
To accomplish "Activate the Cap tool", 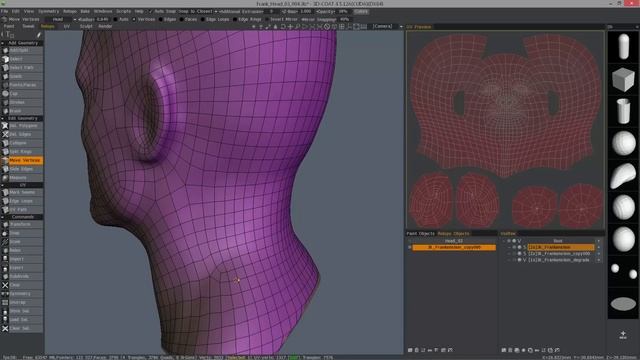I will coord(22,93).
